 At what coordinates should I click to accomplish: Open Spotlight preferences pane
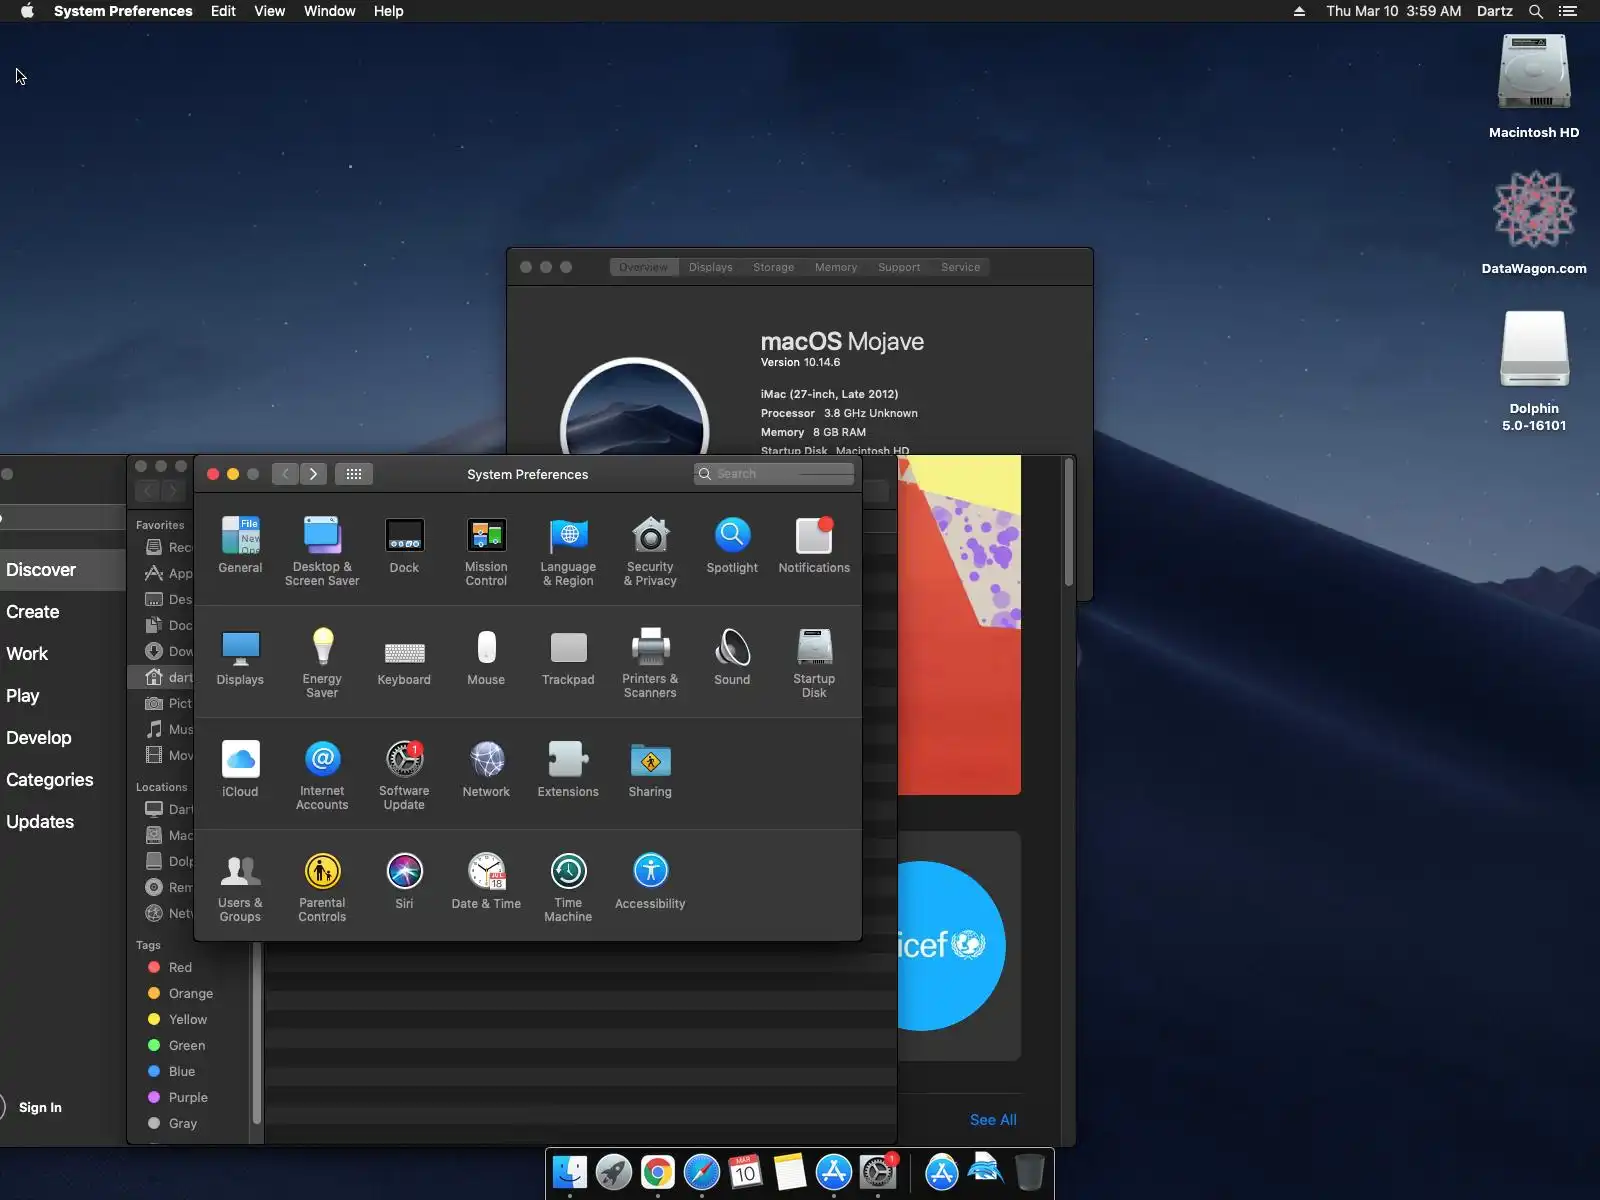pos(732,546)
